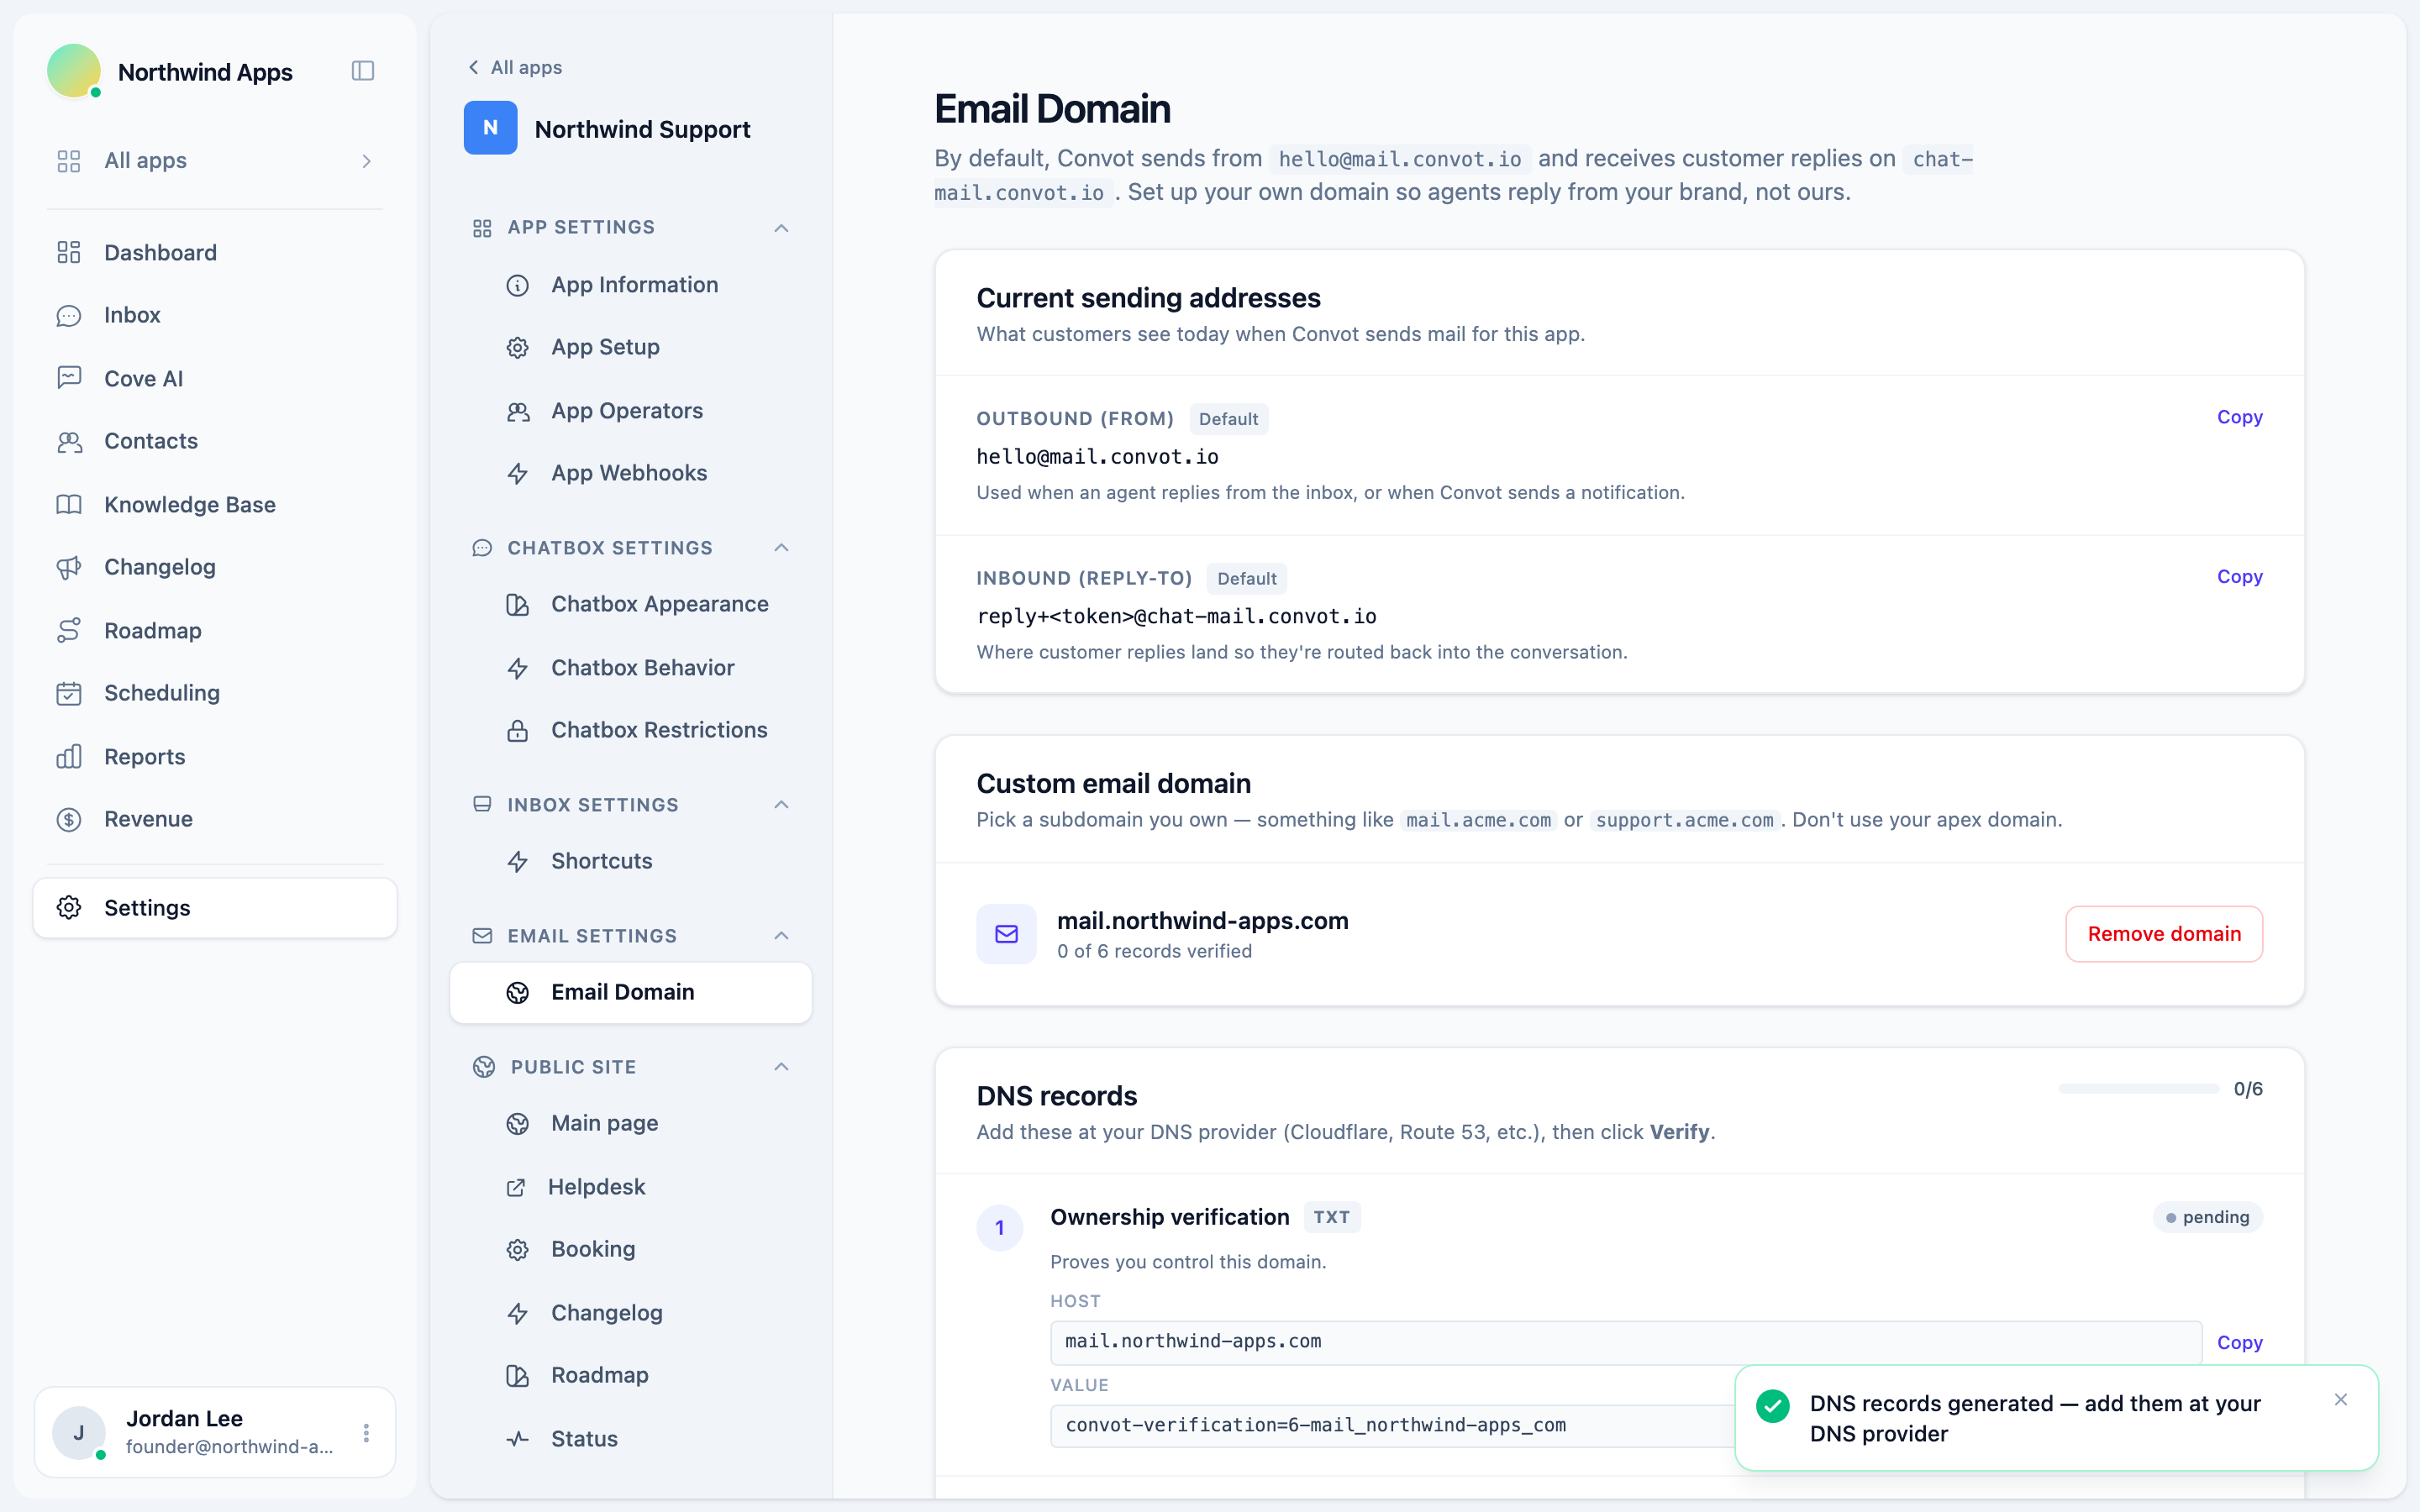The width and height of the screenshot is (2420, 1512).
Task: Click the Helpdesk external link icon
Action: [x=516, y=1187]
